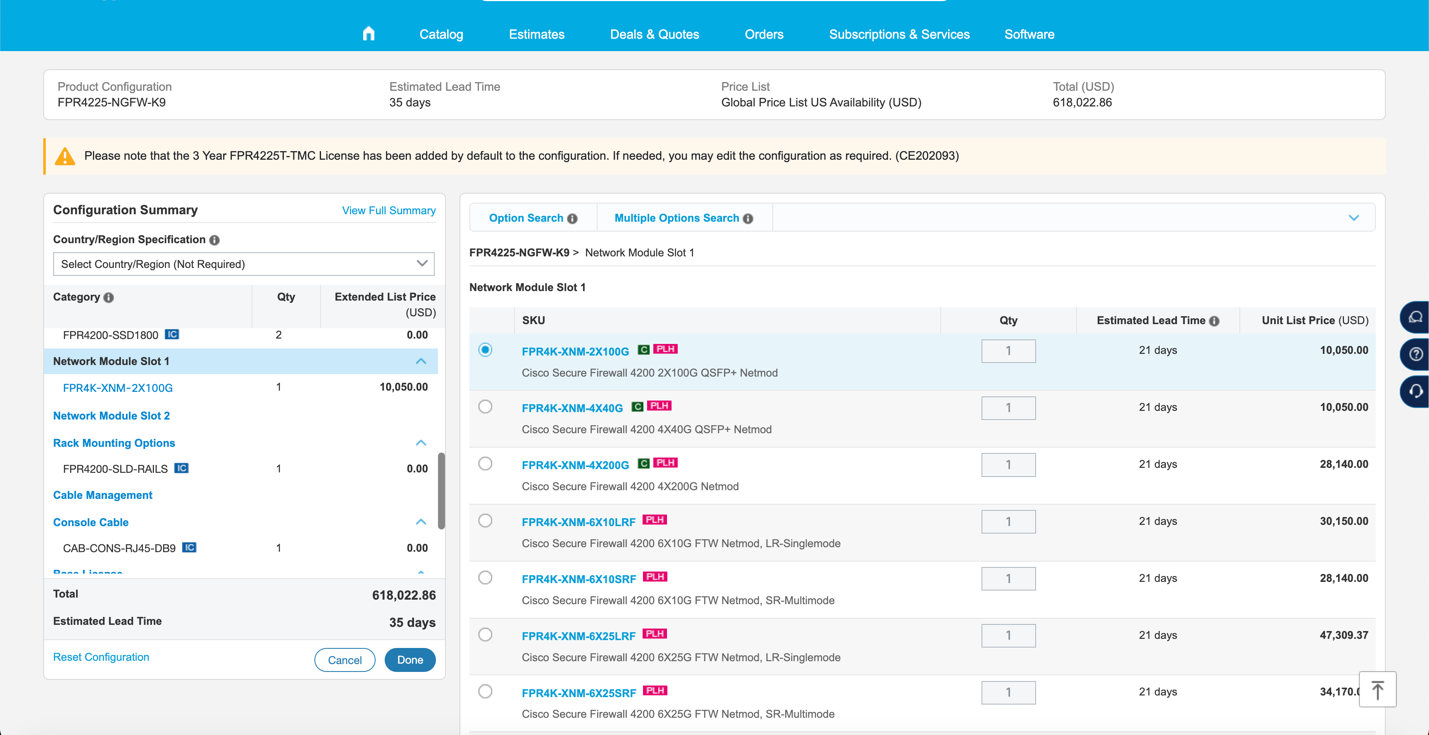This screenshot has height=735, width=1429.
Task: Click PLH badge on FPR4K-XNM-2X100G
Action: tap(666, 349)
